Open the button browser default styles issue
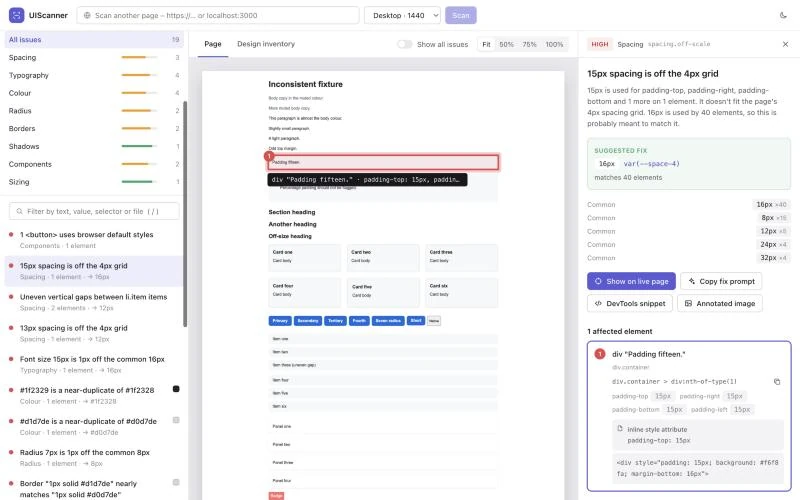This screenshot has width=800, height=500. coord(94,240)
